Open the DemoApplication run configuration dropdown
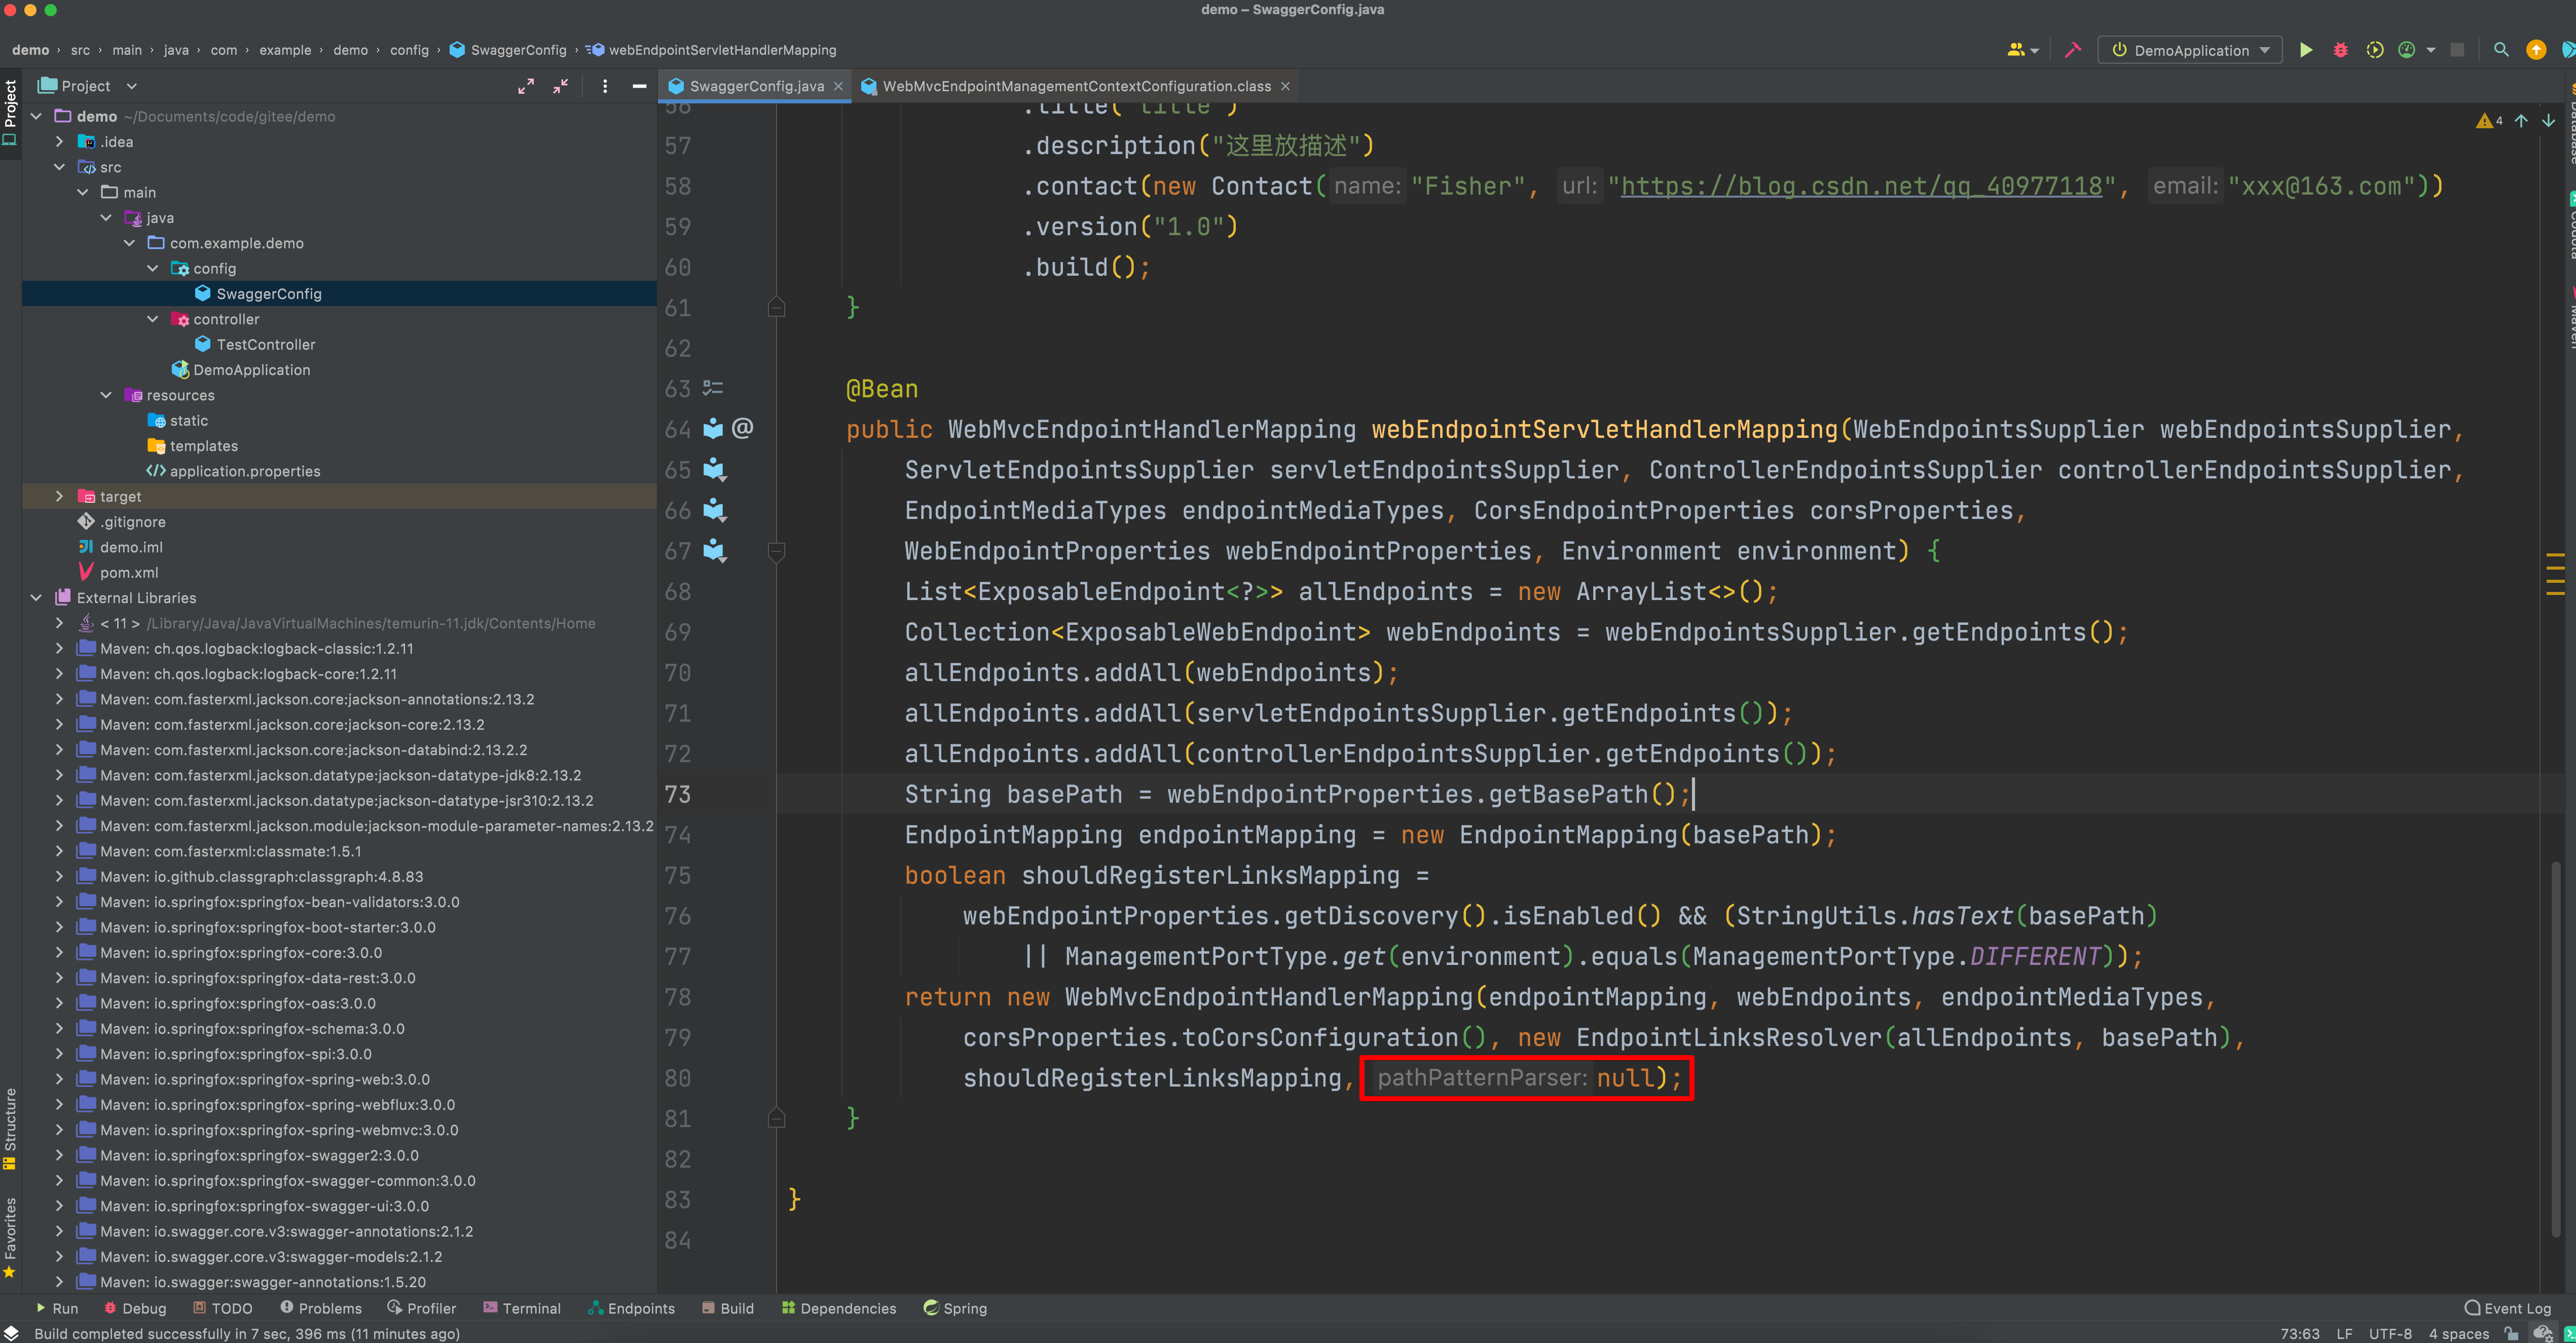The image size is (2576, 1343). click(x=2264, y=49)
